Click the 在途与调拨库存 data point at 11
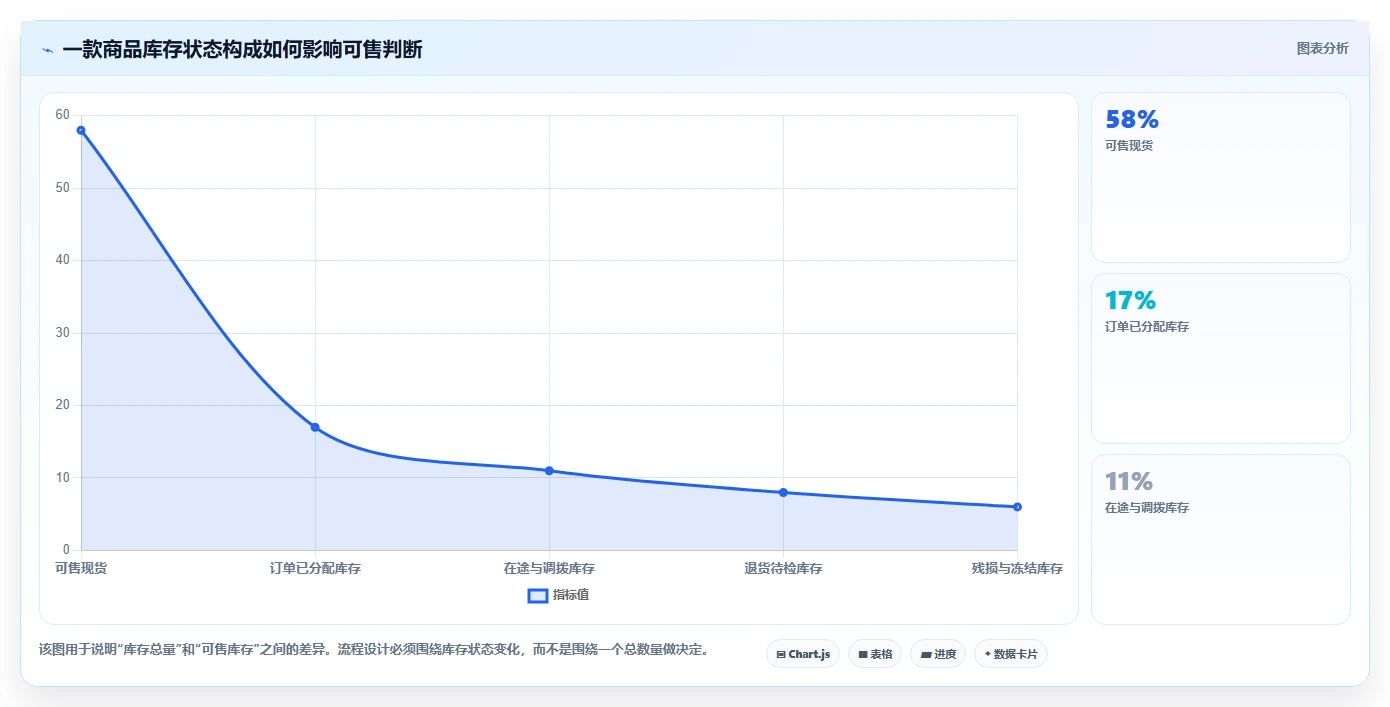This screenshot has height=707, width=1390. click(x=549, y=471)
